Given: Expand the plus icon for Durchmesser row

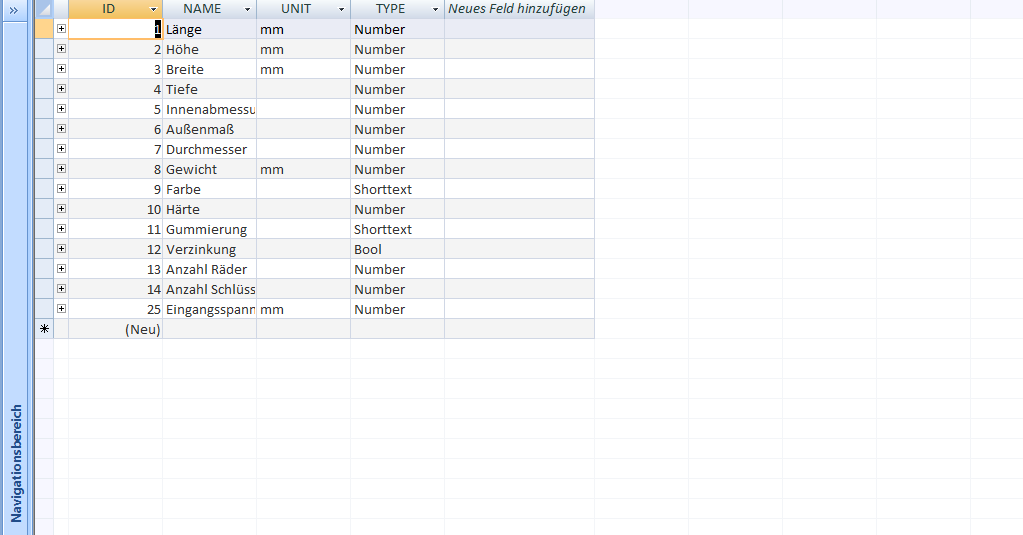Looking at the screenshot, I should tap(61, 149).
